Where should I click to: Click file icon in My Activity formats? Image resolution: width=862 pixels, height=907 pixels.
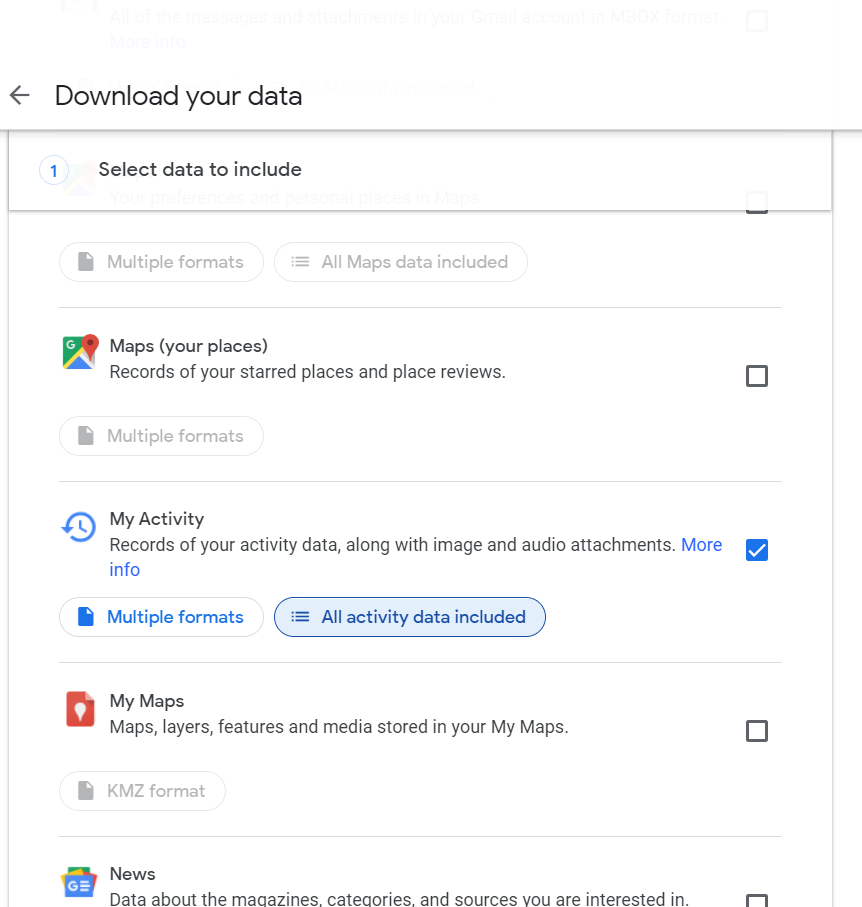pos(86,617)
